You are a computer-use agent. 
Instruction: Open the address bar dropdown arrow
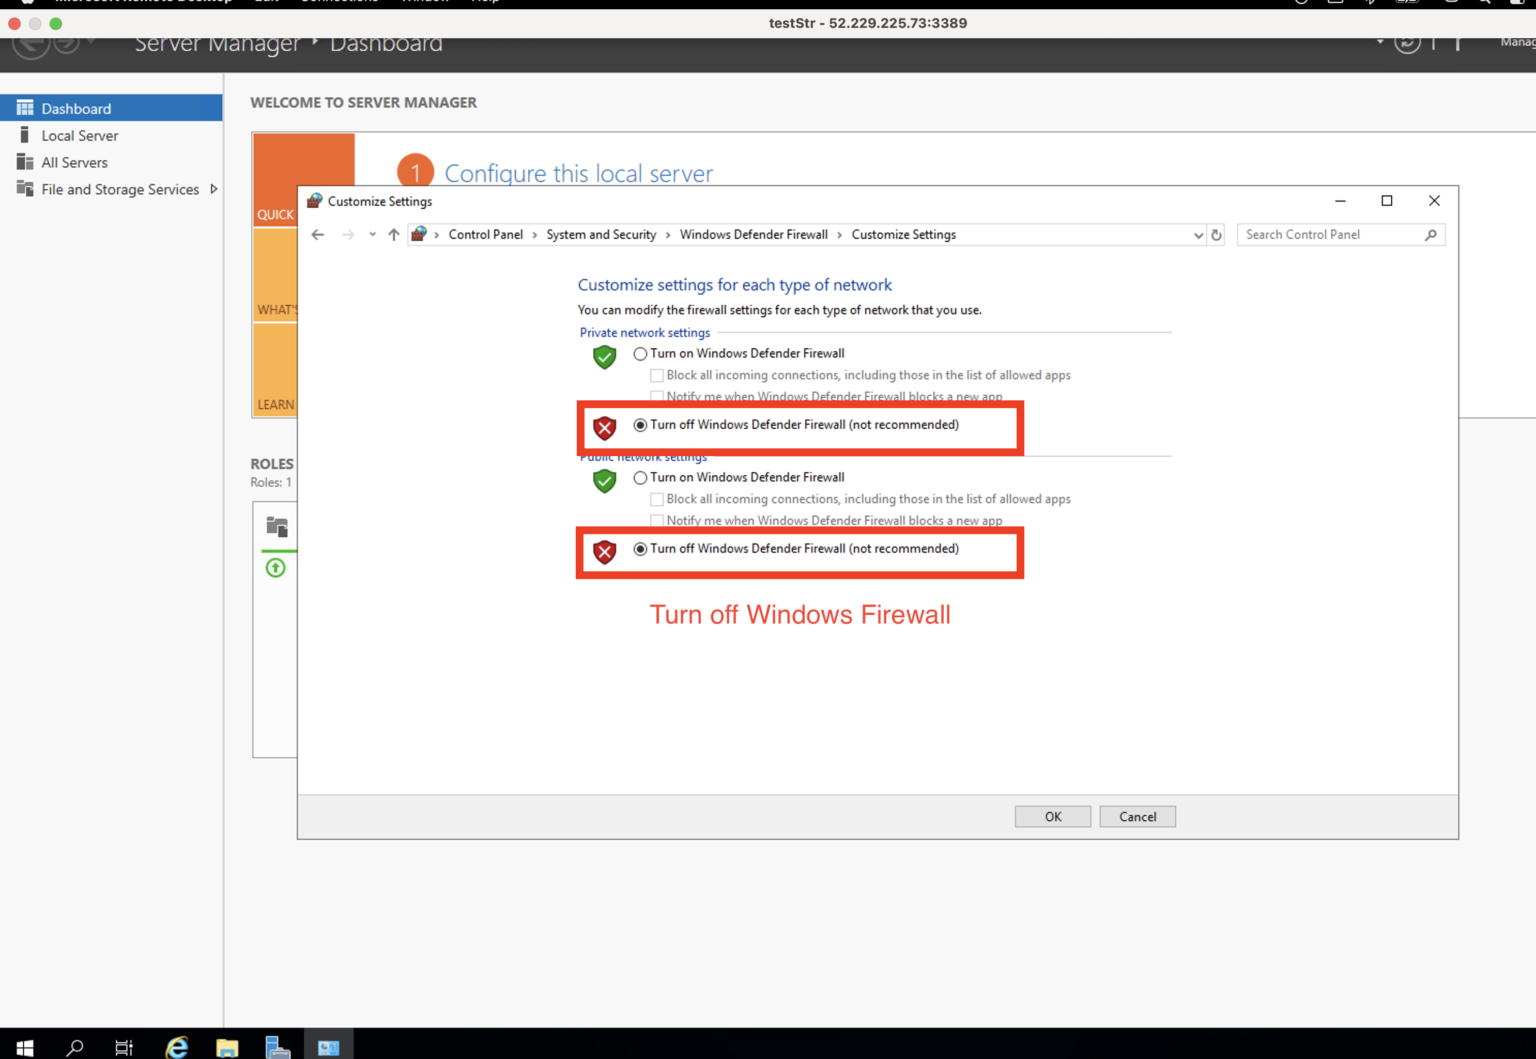tap(1198, 234)
